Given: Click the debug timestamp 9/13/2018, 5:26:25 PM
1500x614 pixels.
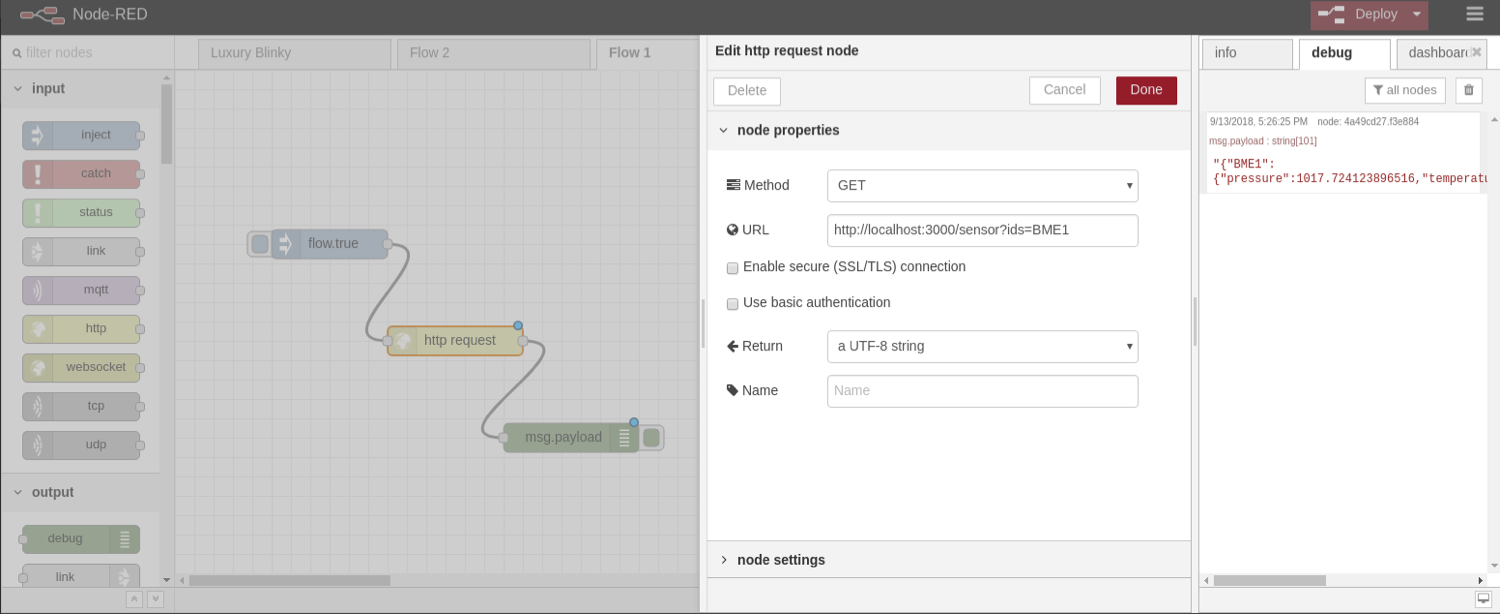Looking at the screenshot, I should 1258,122.
